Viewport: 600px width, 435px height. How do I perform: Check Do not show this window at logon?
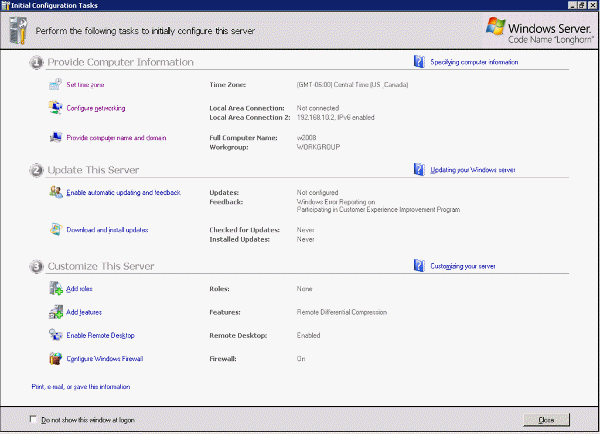(33, 419)
